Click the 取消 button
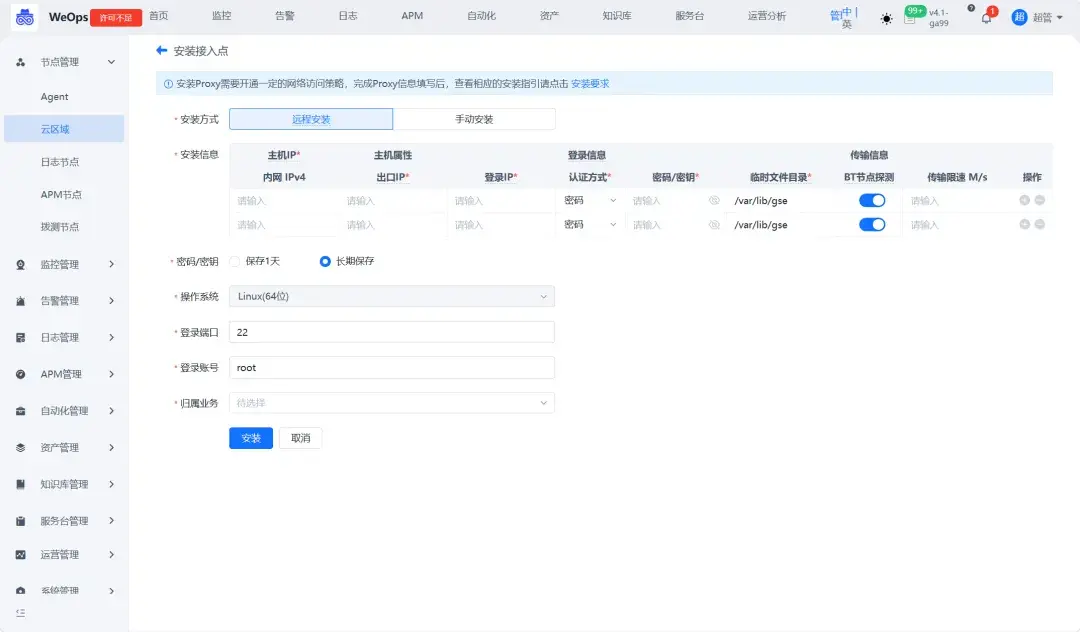The image size is (1080, 632). tap(300, 438)
